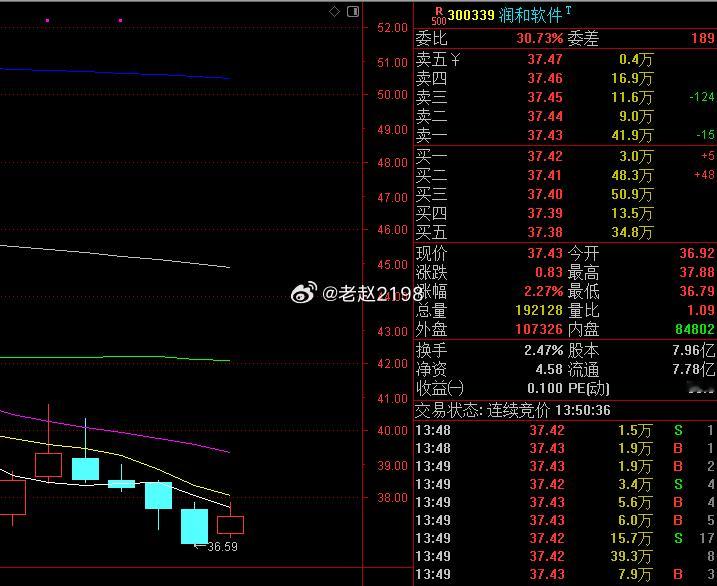Screen dimensions: 717x586
Task: Open the 润和软件 stock name
Action: coord(530,16)
